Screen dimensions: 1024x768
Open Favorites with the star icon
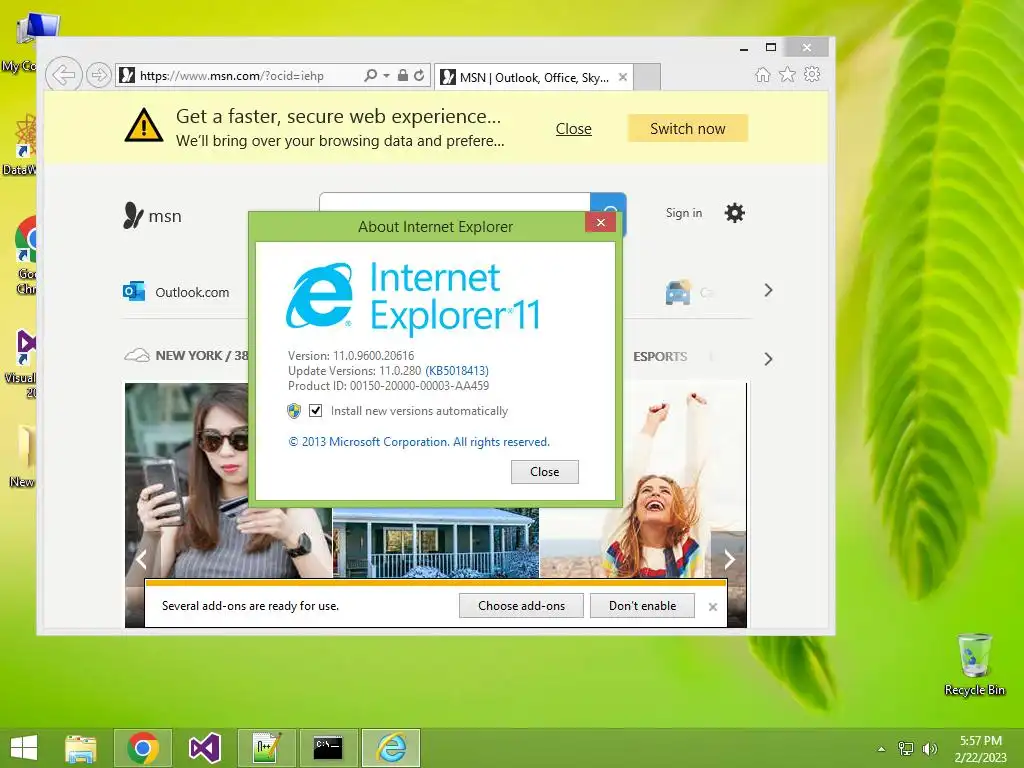click(788, 74)
